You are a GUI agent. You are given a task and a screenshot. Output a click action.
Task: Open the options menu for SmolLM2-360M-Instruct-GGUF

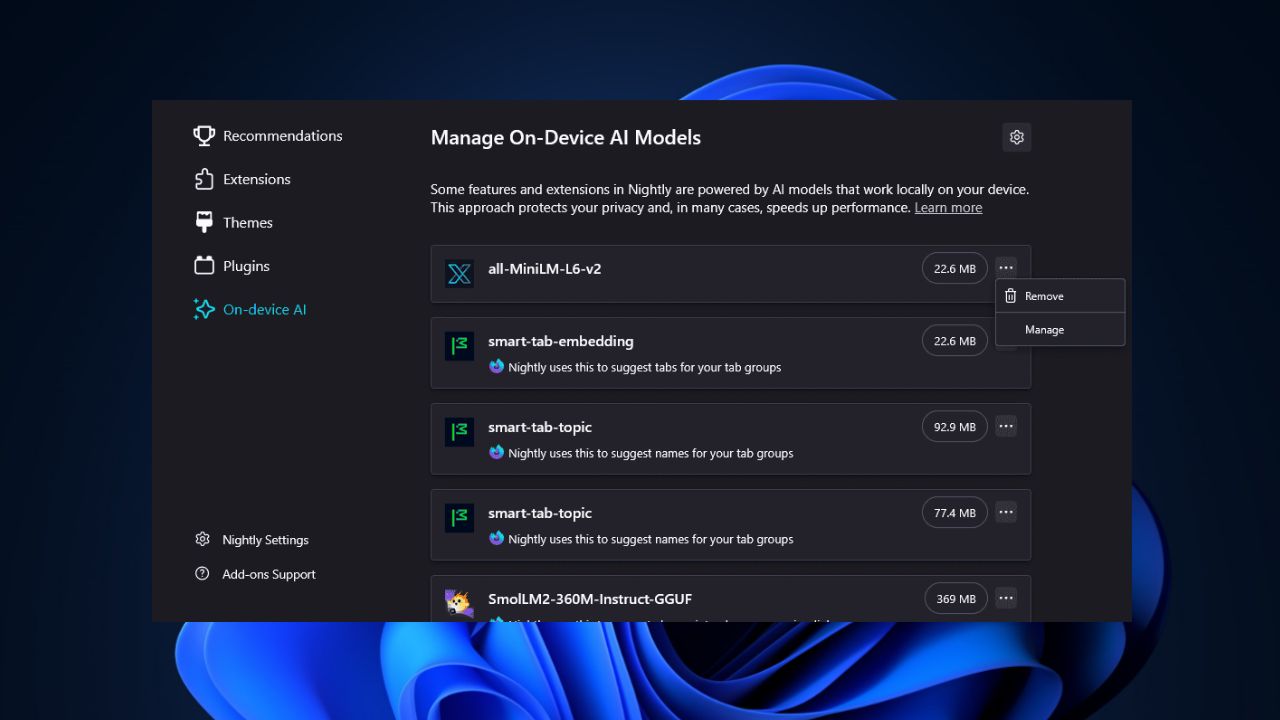(1006, 598)
